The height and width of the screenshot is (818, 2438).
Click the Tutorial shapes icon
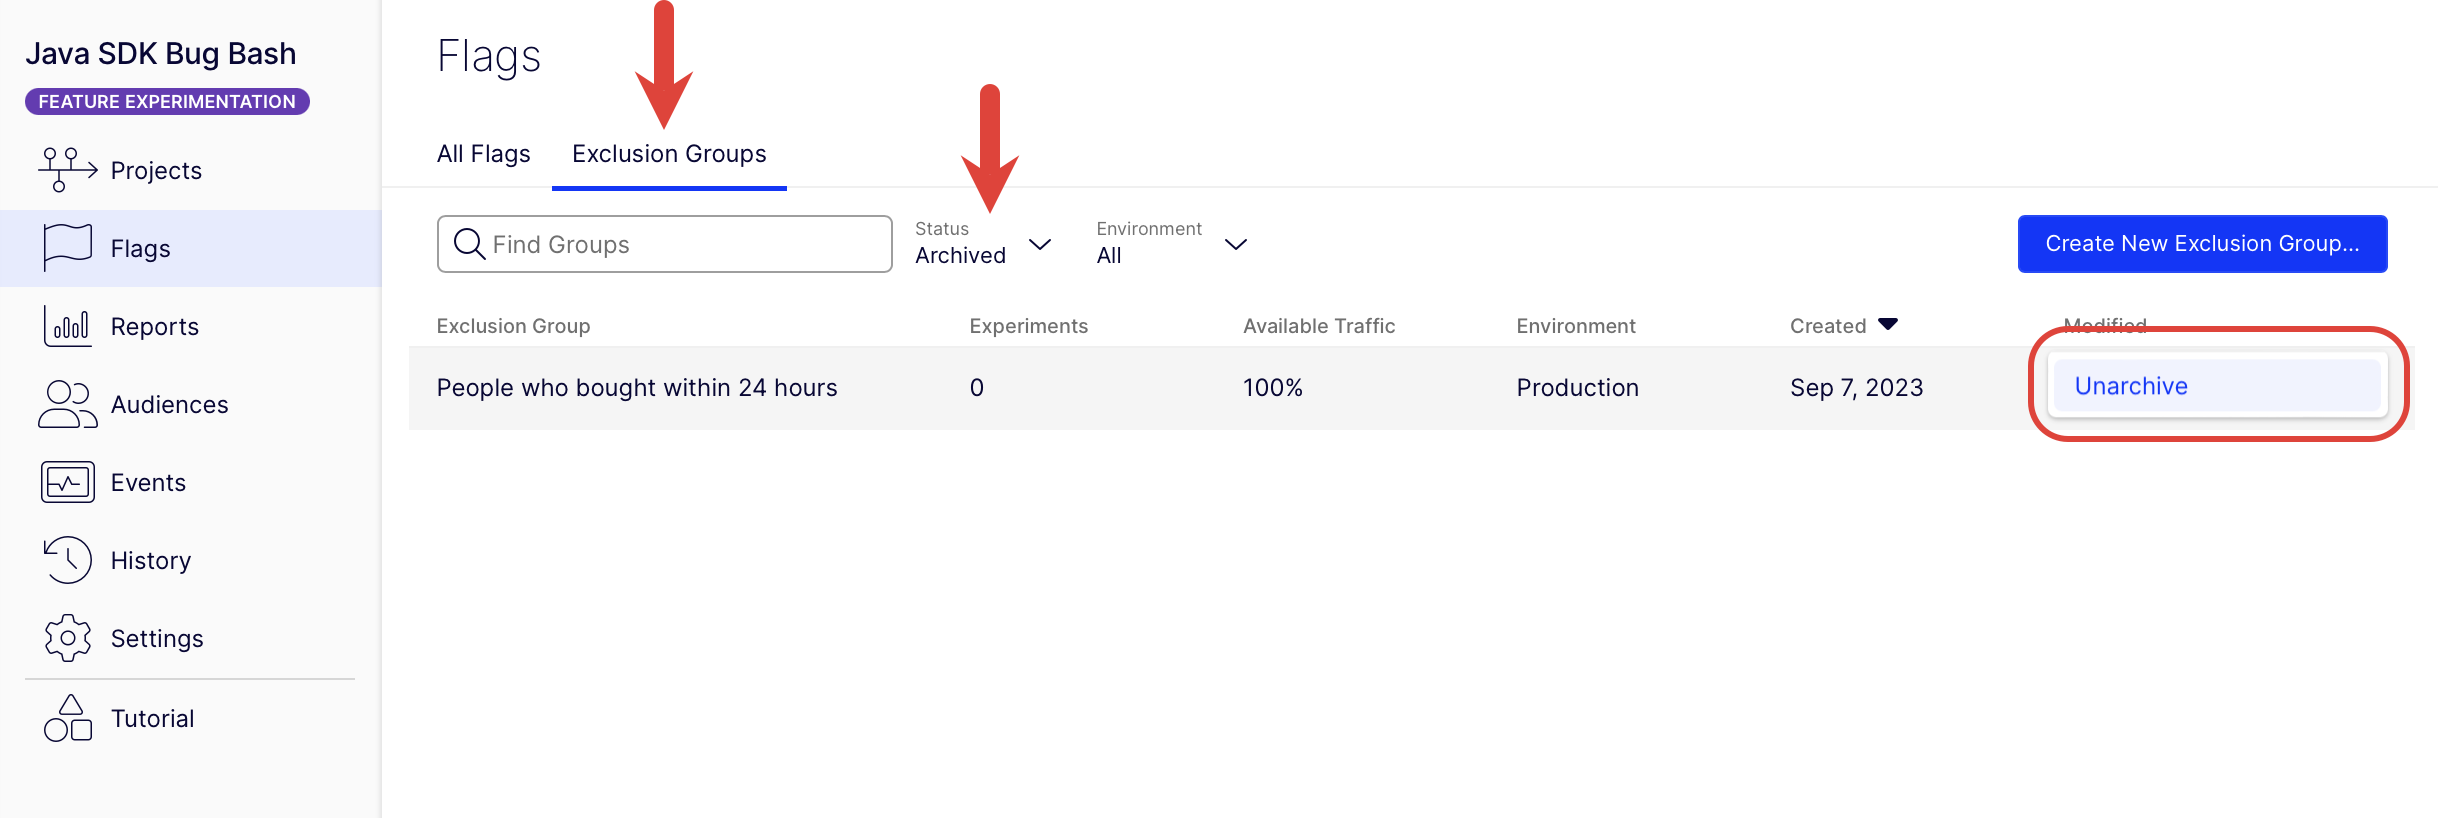[67, 718]
